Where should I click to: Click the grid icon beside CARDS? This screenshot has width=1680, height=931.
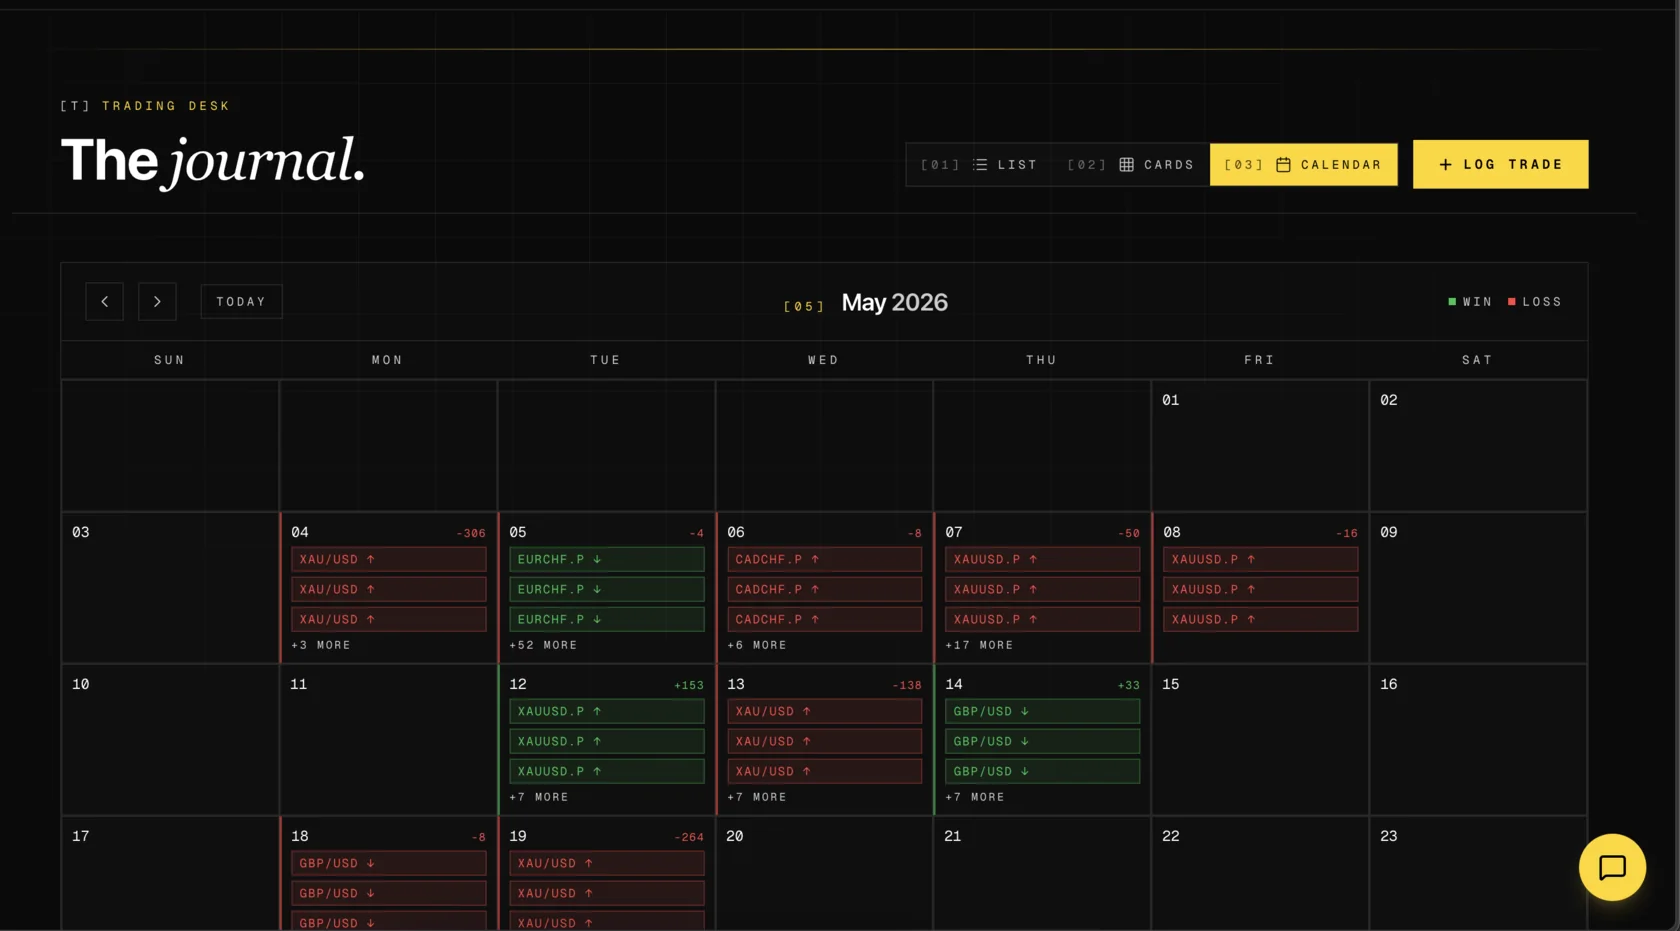pos(1126,165)
